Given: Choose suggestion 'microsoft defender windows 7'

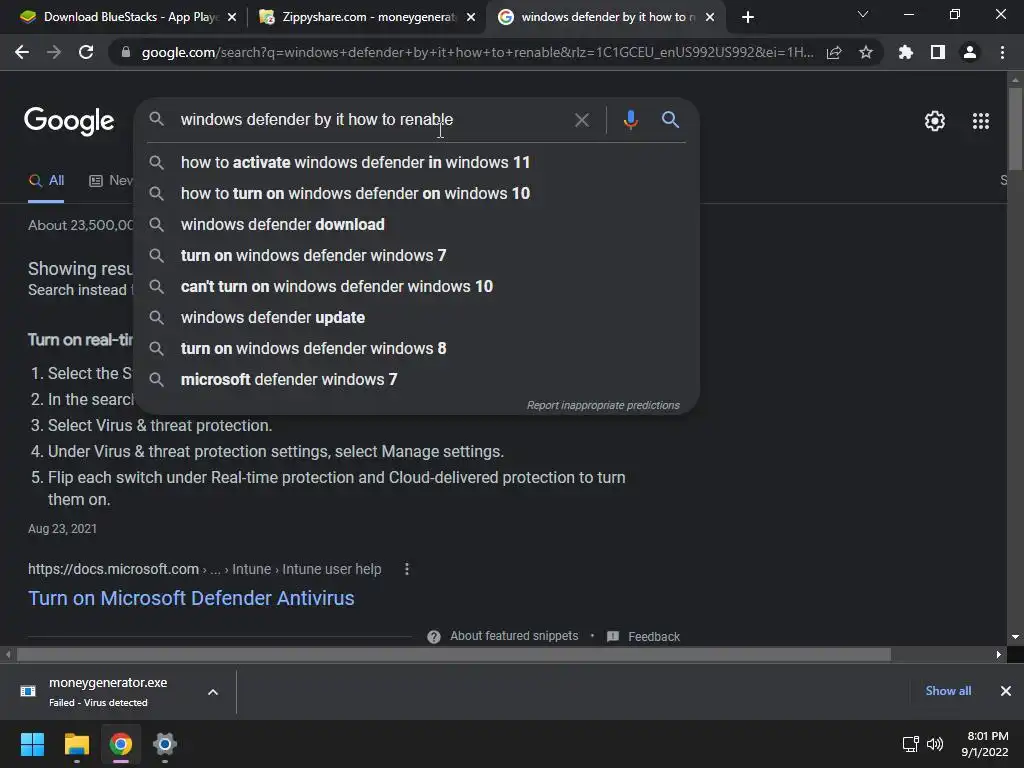Looking at the screenshot, I should click(417, 379).
